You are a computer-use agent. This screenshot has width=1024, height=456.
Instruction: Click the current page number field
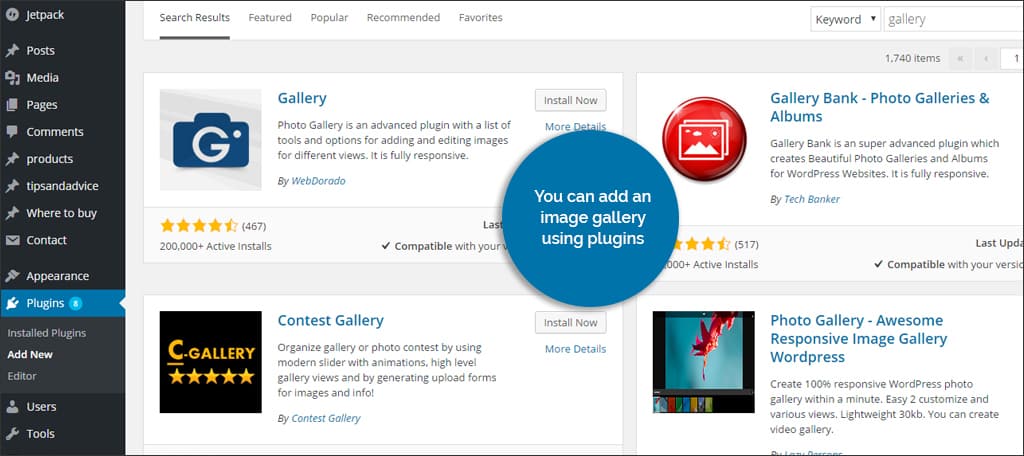click(1012, 59)
